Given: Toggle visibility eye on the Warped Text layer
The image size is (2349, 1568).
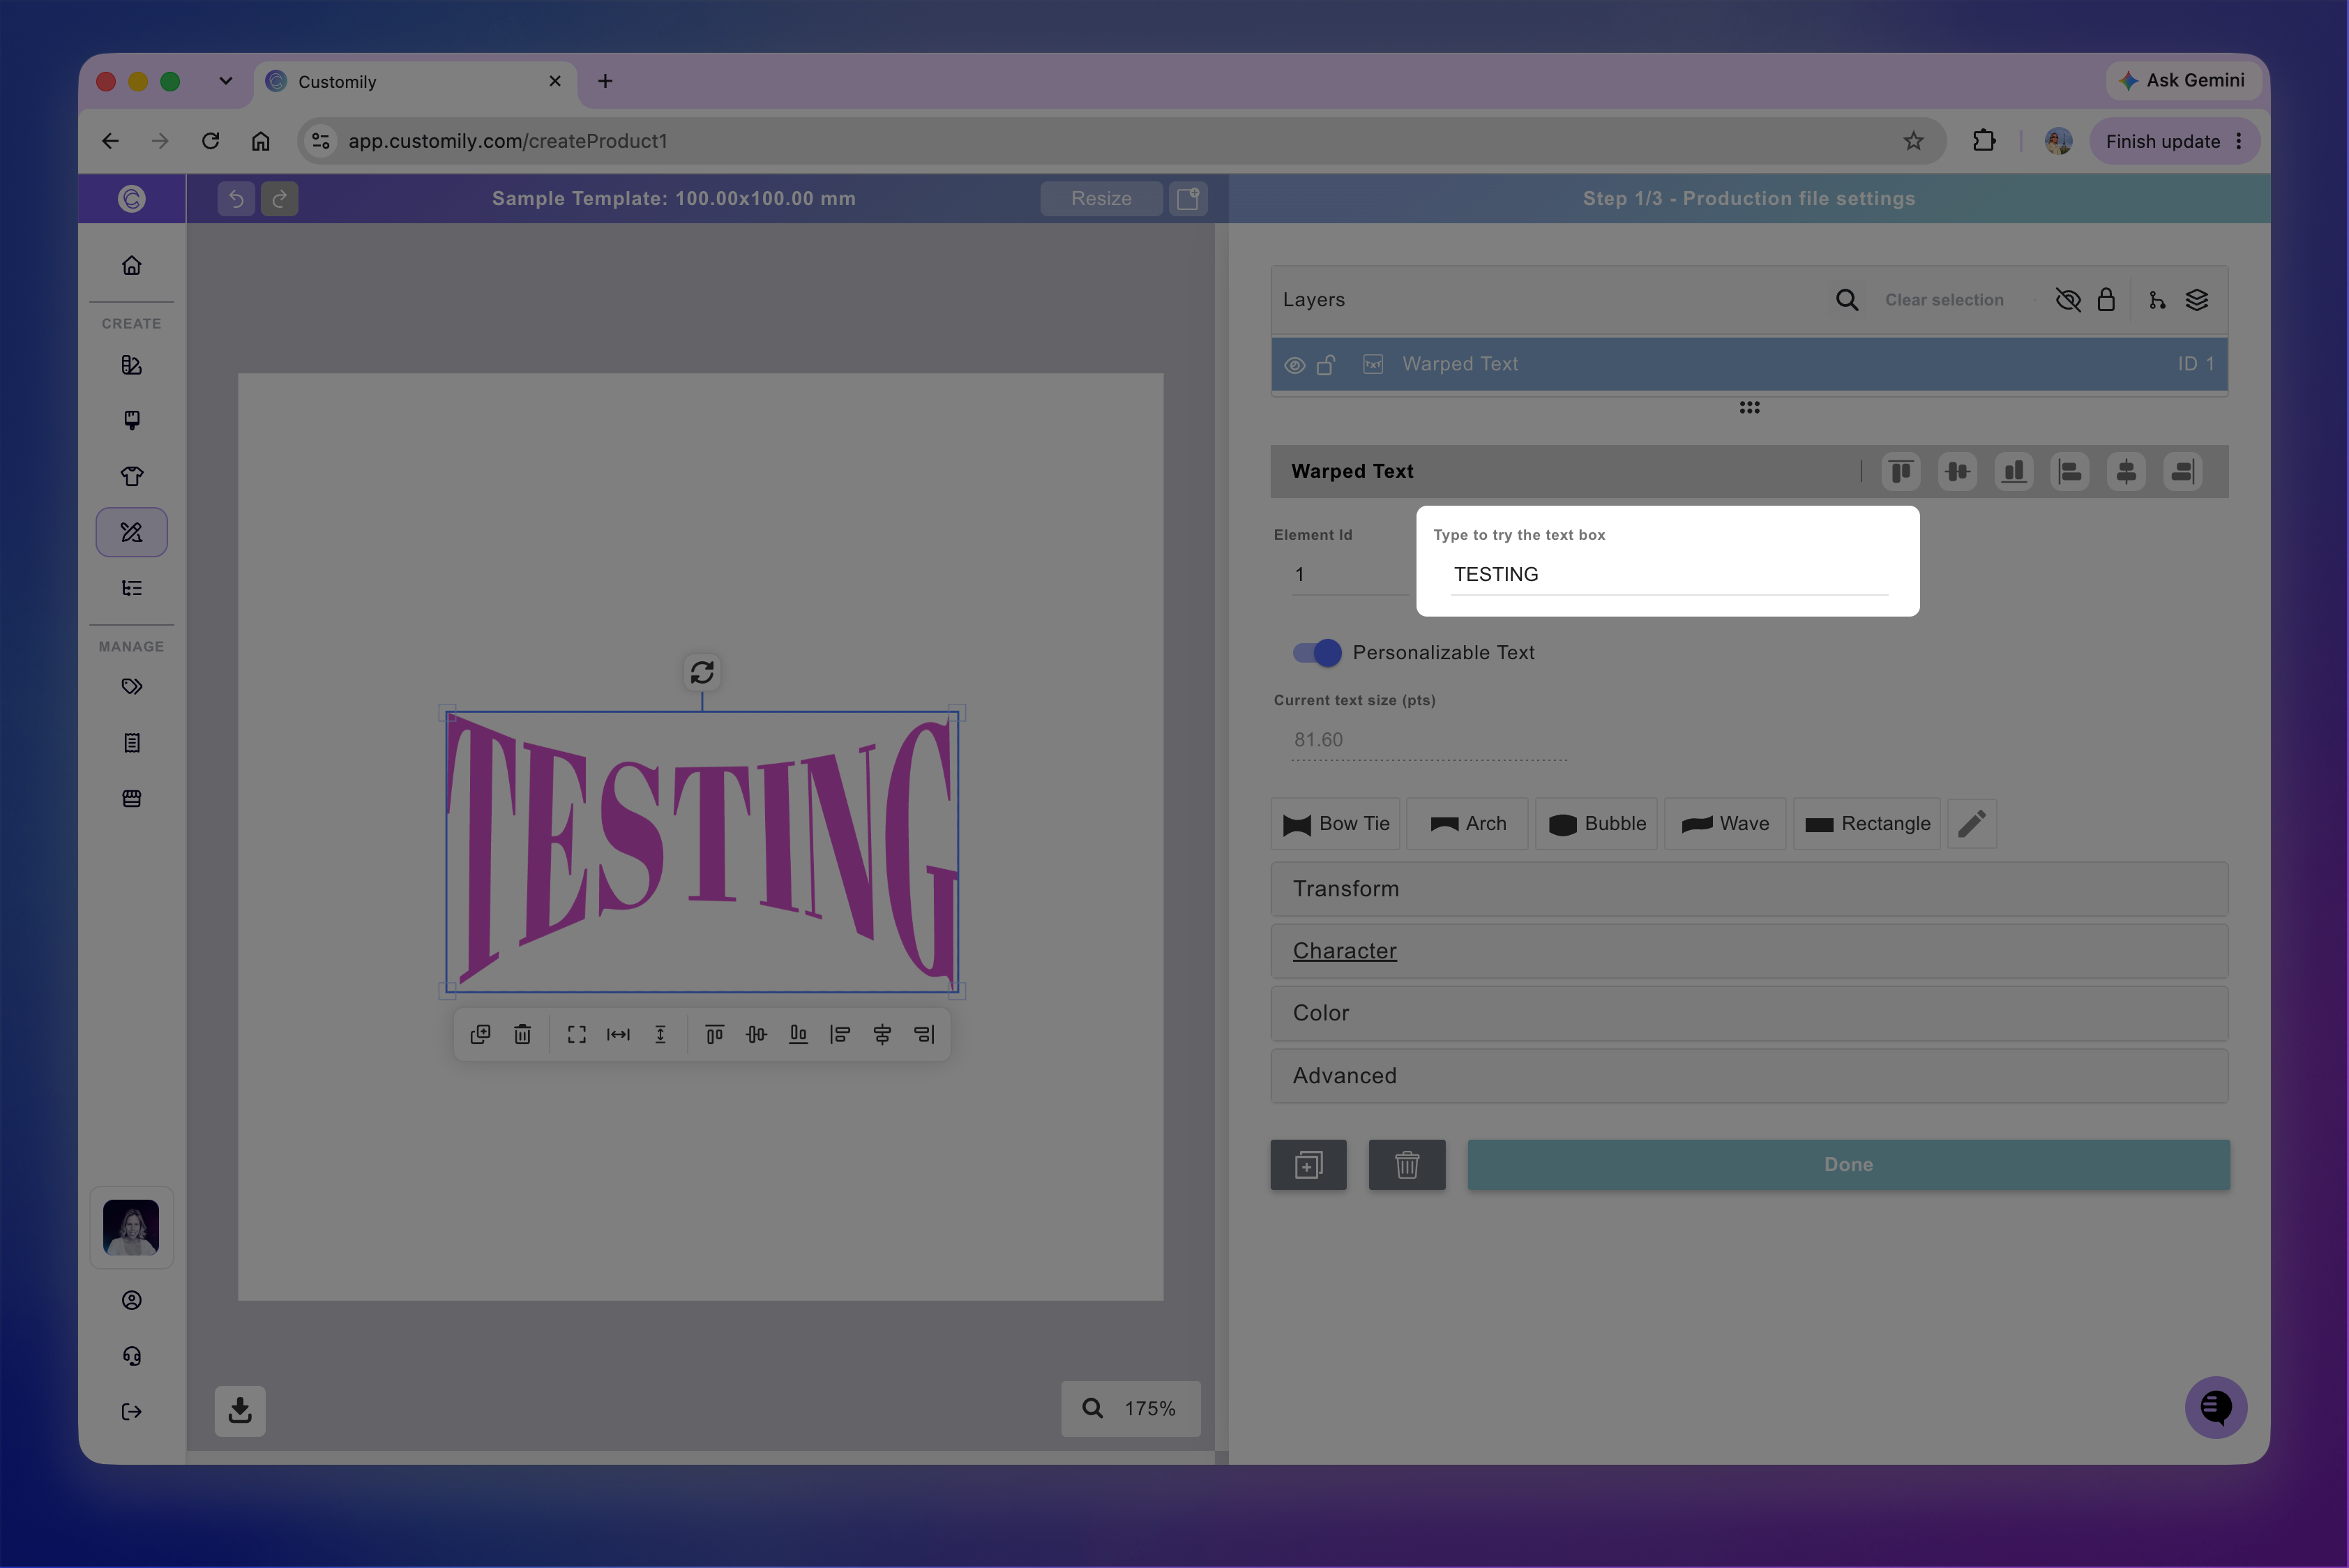Looking at the screenshot, I should 1295,365.
